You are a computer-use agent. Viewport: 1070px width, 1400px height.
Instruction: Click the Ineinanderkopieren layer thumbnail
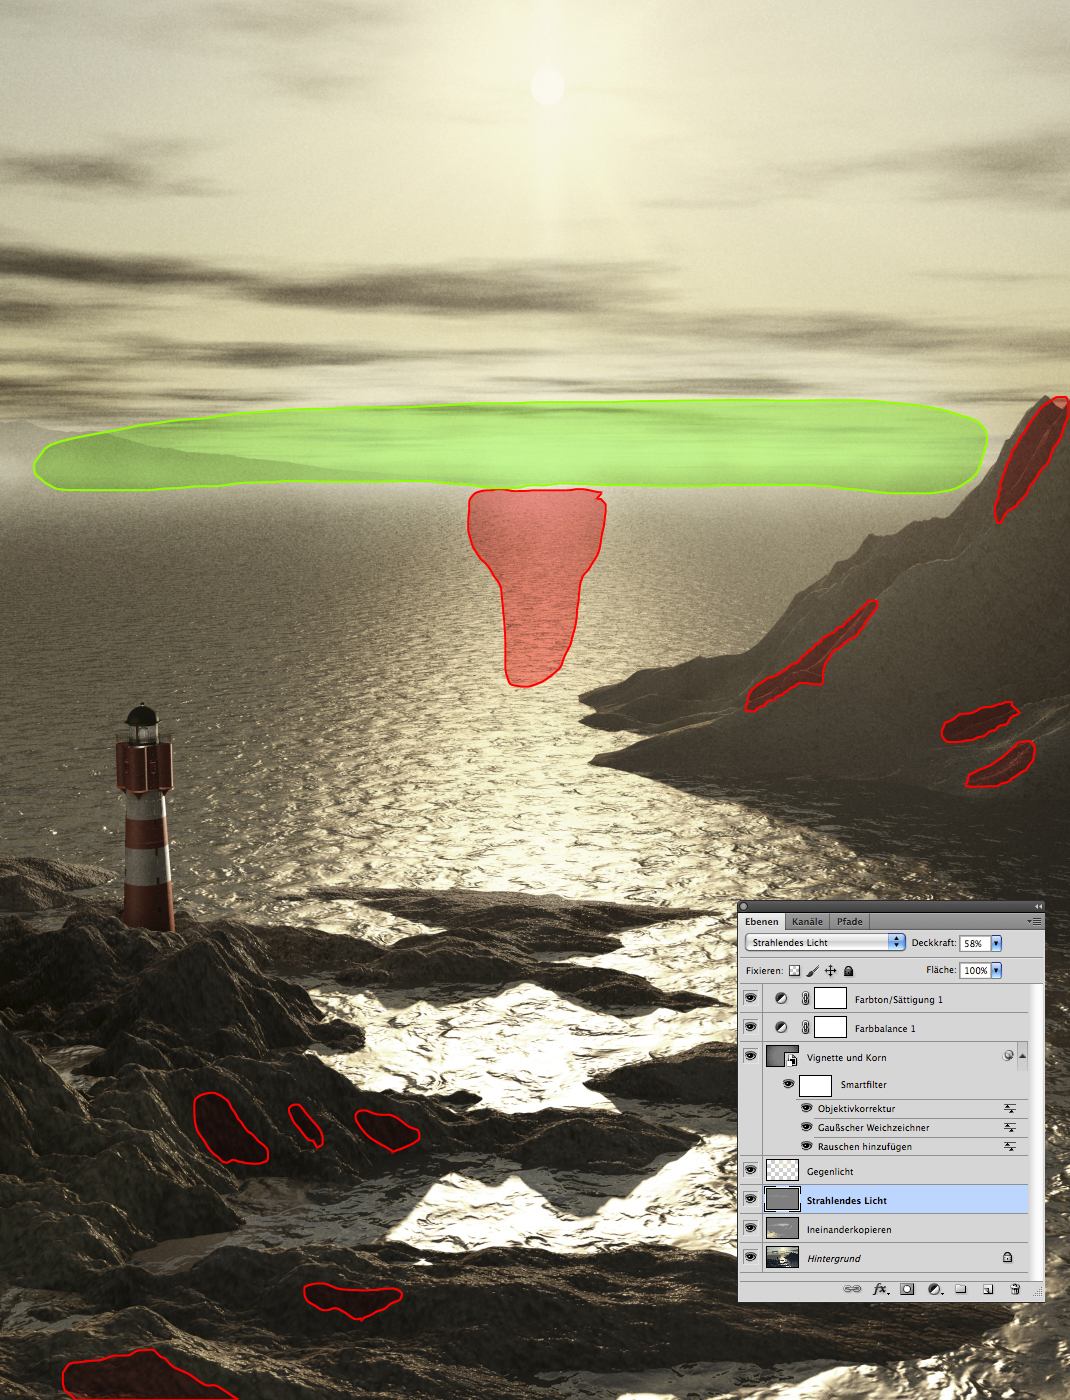[x=782, y=1228]
